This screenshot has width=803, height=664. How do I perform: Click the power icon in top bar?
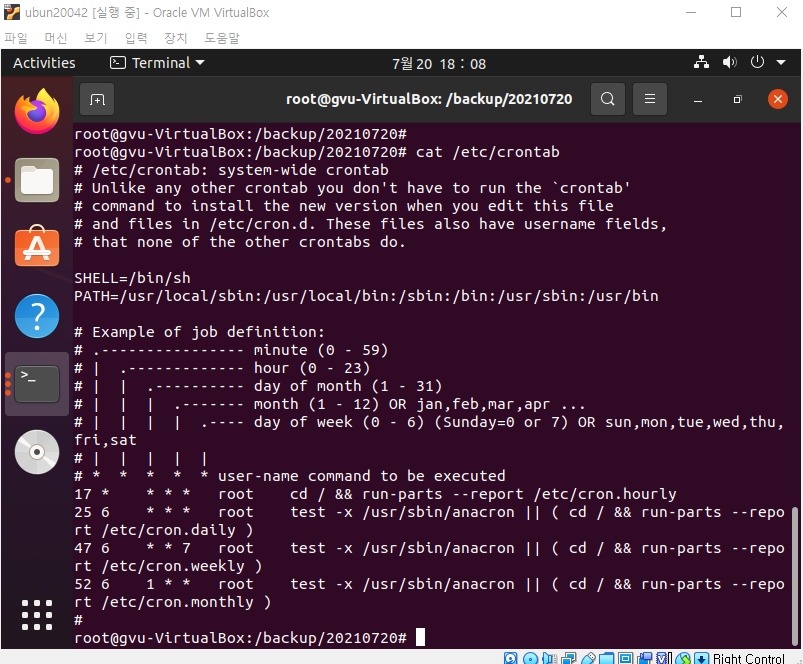pyautogui.click(x=757, y=62)
